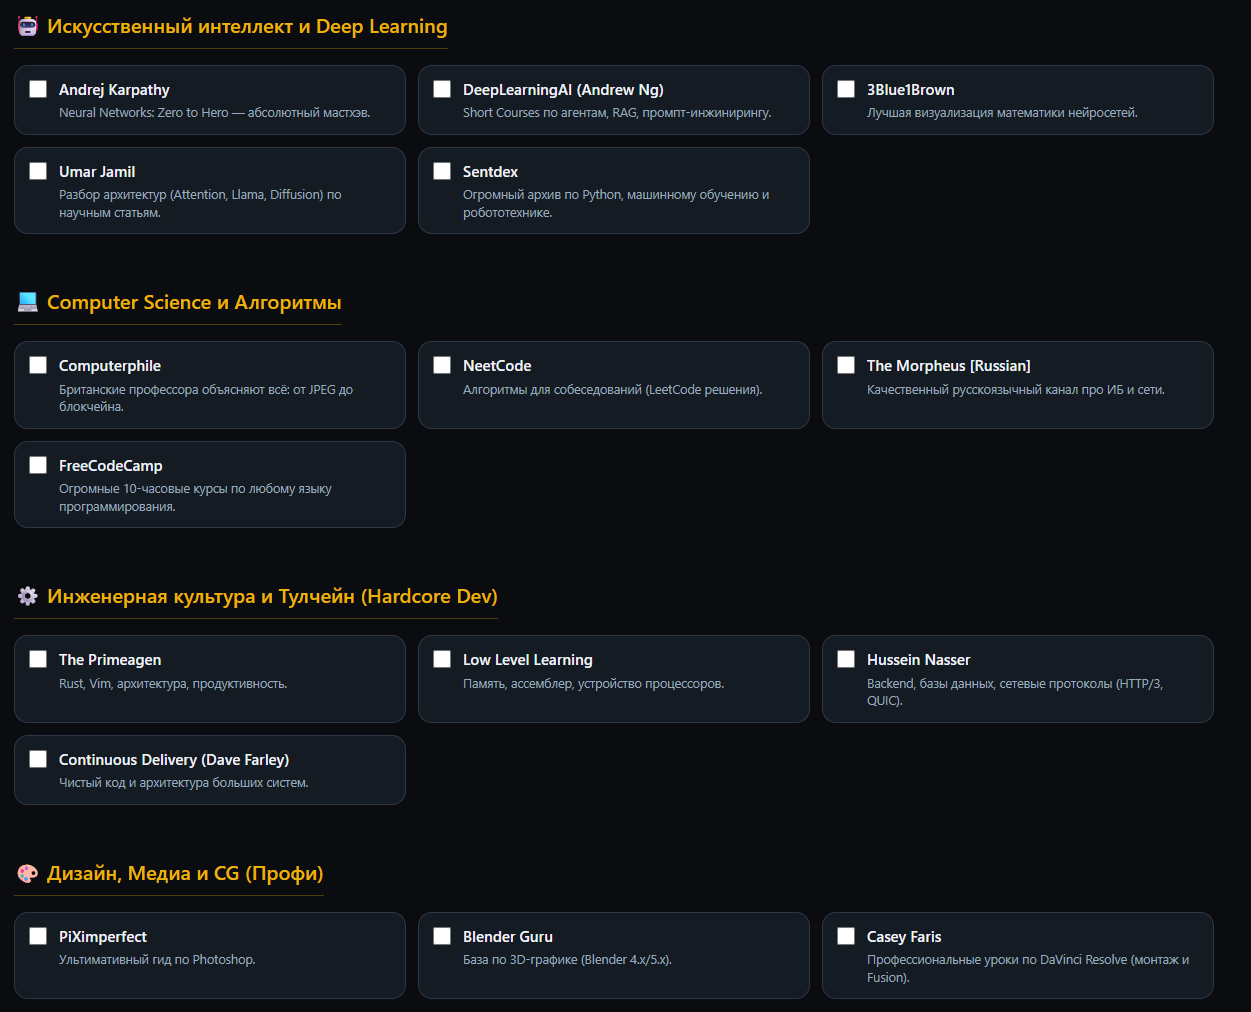1251x1012 pixels.
Task: Check the Blender Guru checkbox
Action: [x=442, y=936]
